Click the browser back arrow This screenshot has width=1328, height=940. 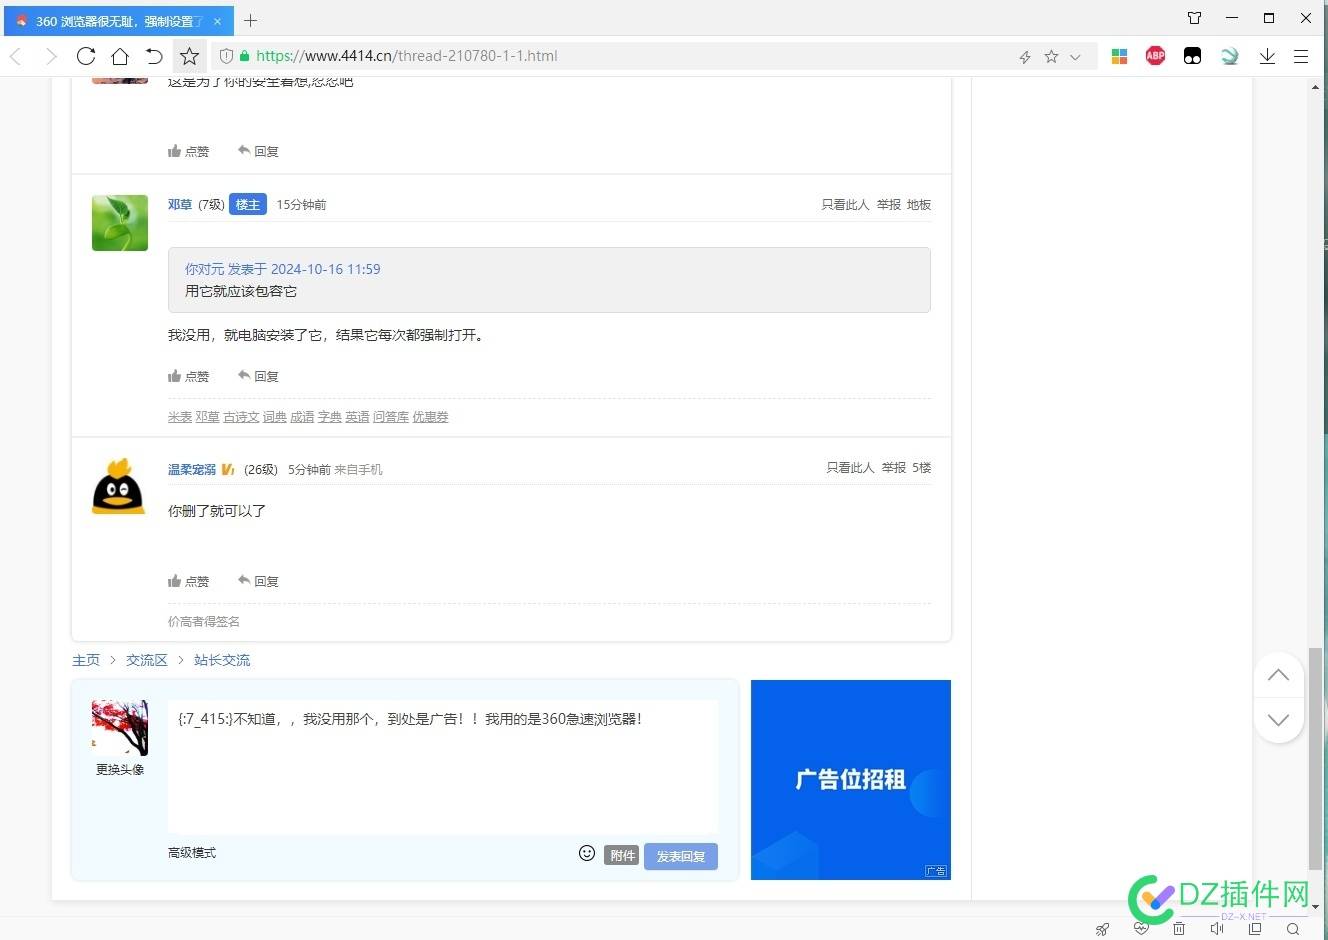click(16, 56)
